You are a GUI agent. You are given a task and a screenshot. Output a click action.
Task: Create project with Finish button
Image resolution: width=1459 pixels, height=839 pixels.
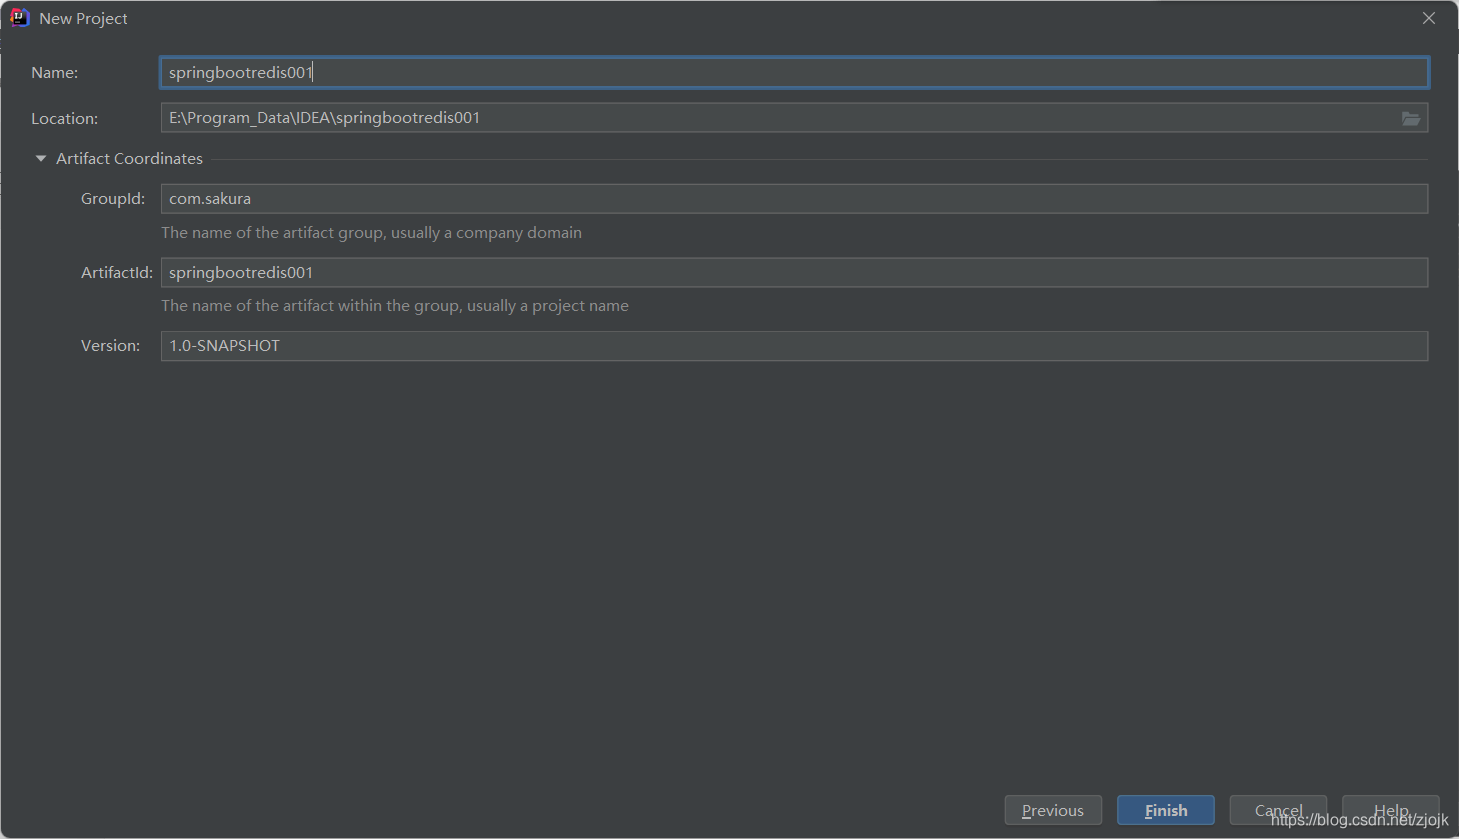[x=1166, y=810]
